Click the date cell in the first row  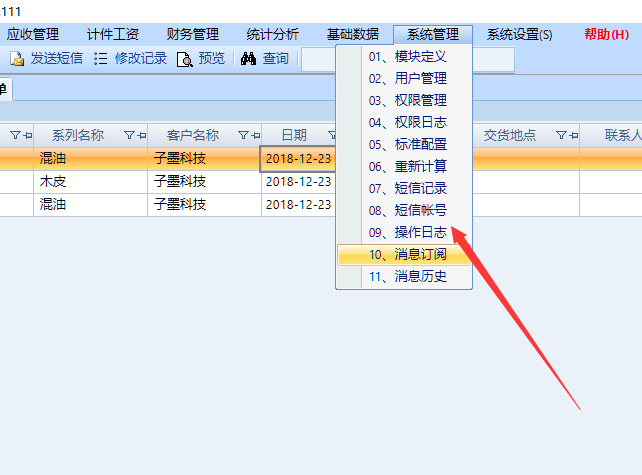click(x=297, y=159)
